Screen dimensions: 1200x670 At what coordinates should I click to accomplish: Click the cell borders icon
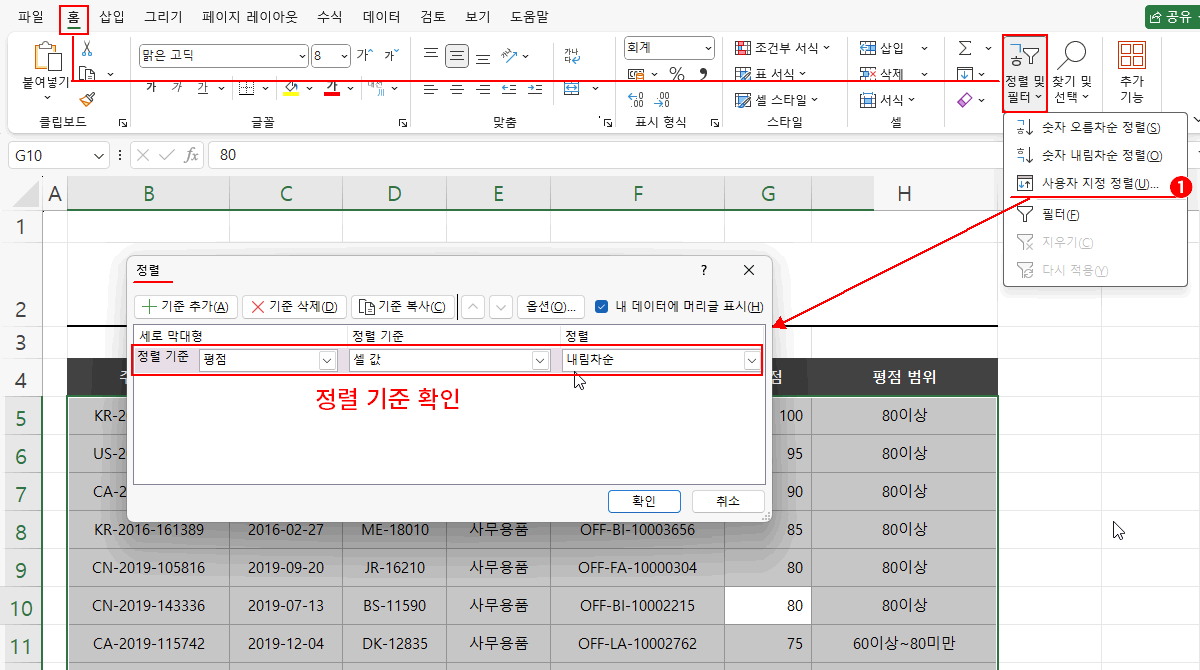pos(246,88)
